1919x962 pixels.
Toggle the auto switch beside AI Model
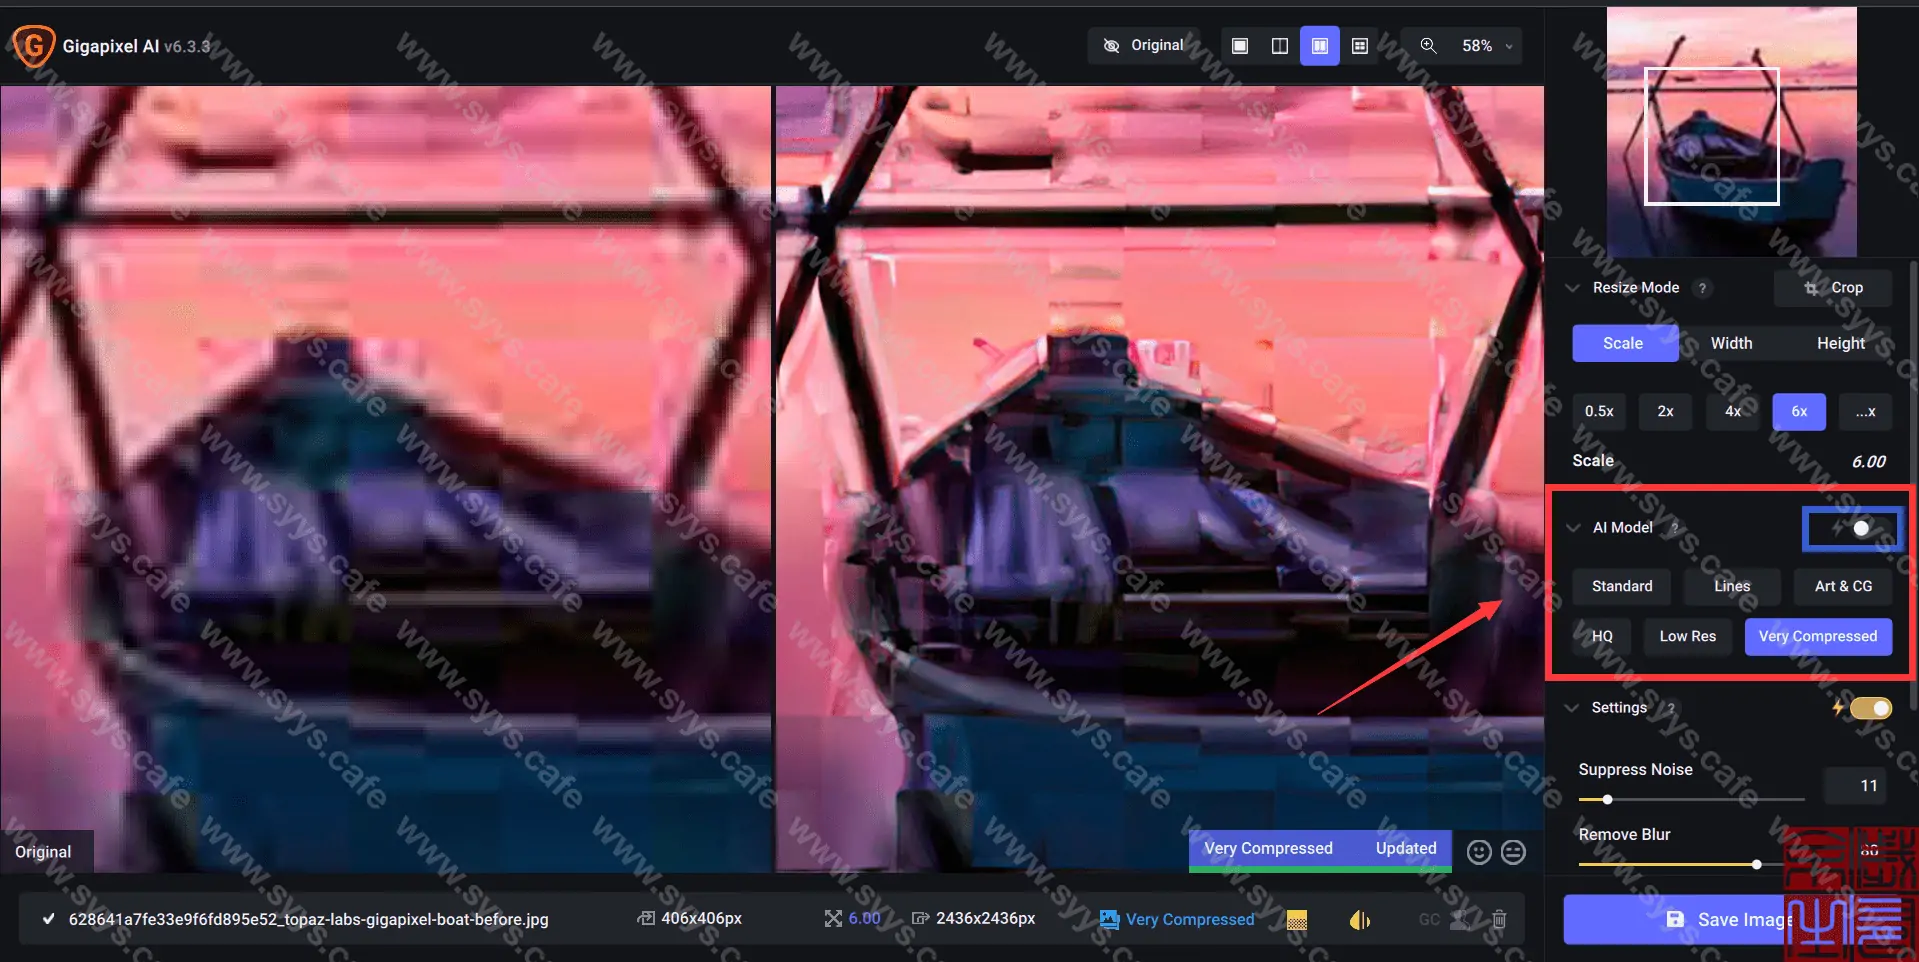(x=1852, y=529)
